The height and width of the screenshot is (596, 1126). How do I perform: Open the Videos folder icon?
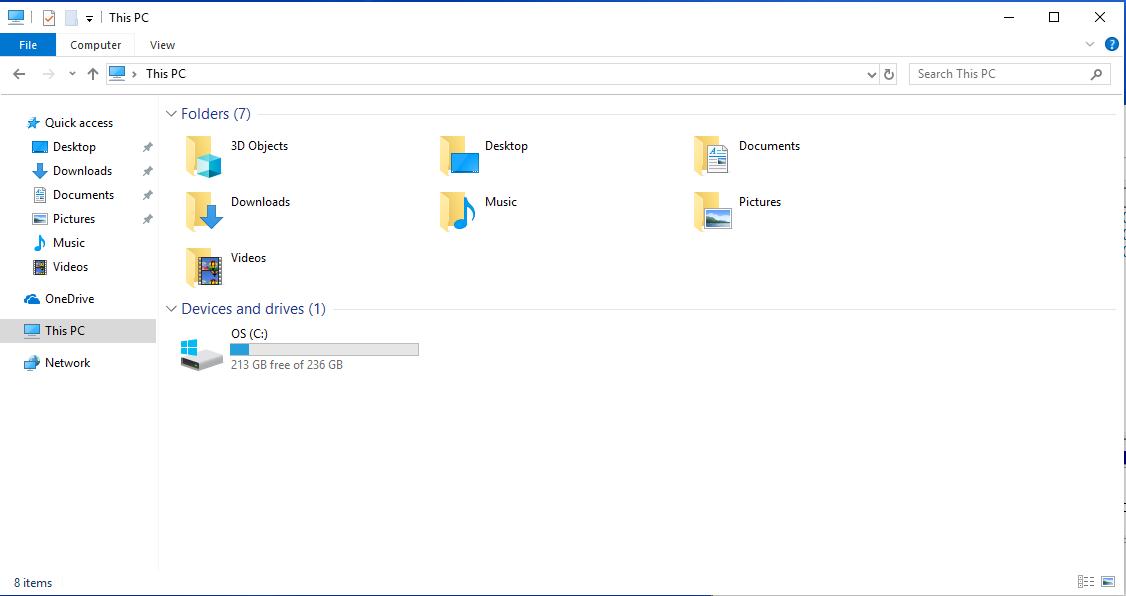(203, 268)
